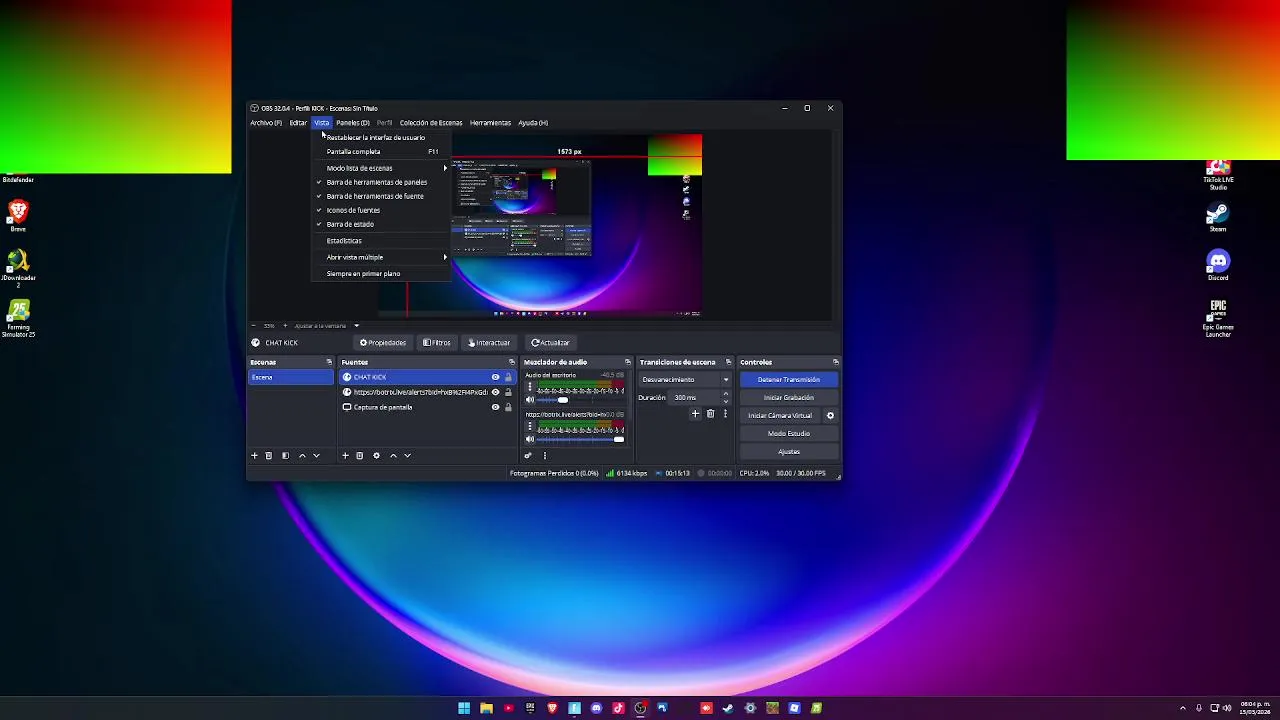Decrease Duración value with down arrow
1280x720 pixels.
click(x=726, y=401)
